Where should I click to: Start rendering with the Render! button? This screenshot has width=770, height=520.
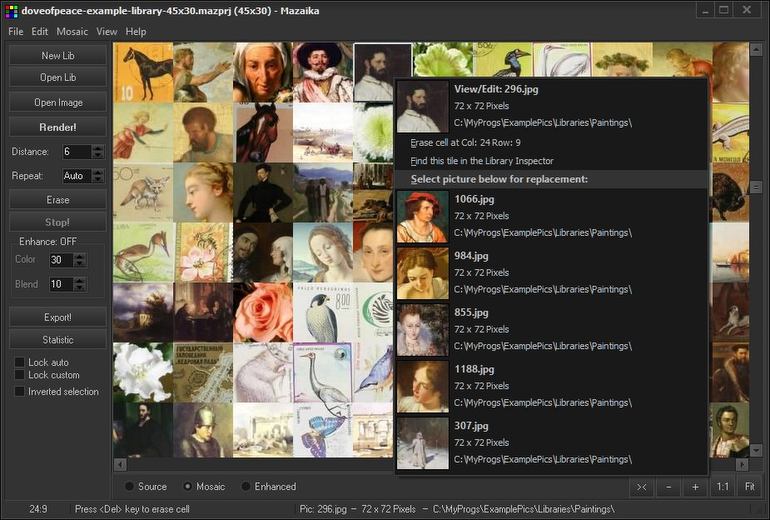click(x=58, y=127)
